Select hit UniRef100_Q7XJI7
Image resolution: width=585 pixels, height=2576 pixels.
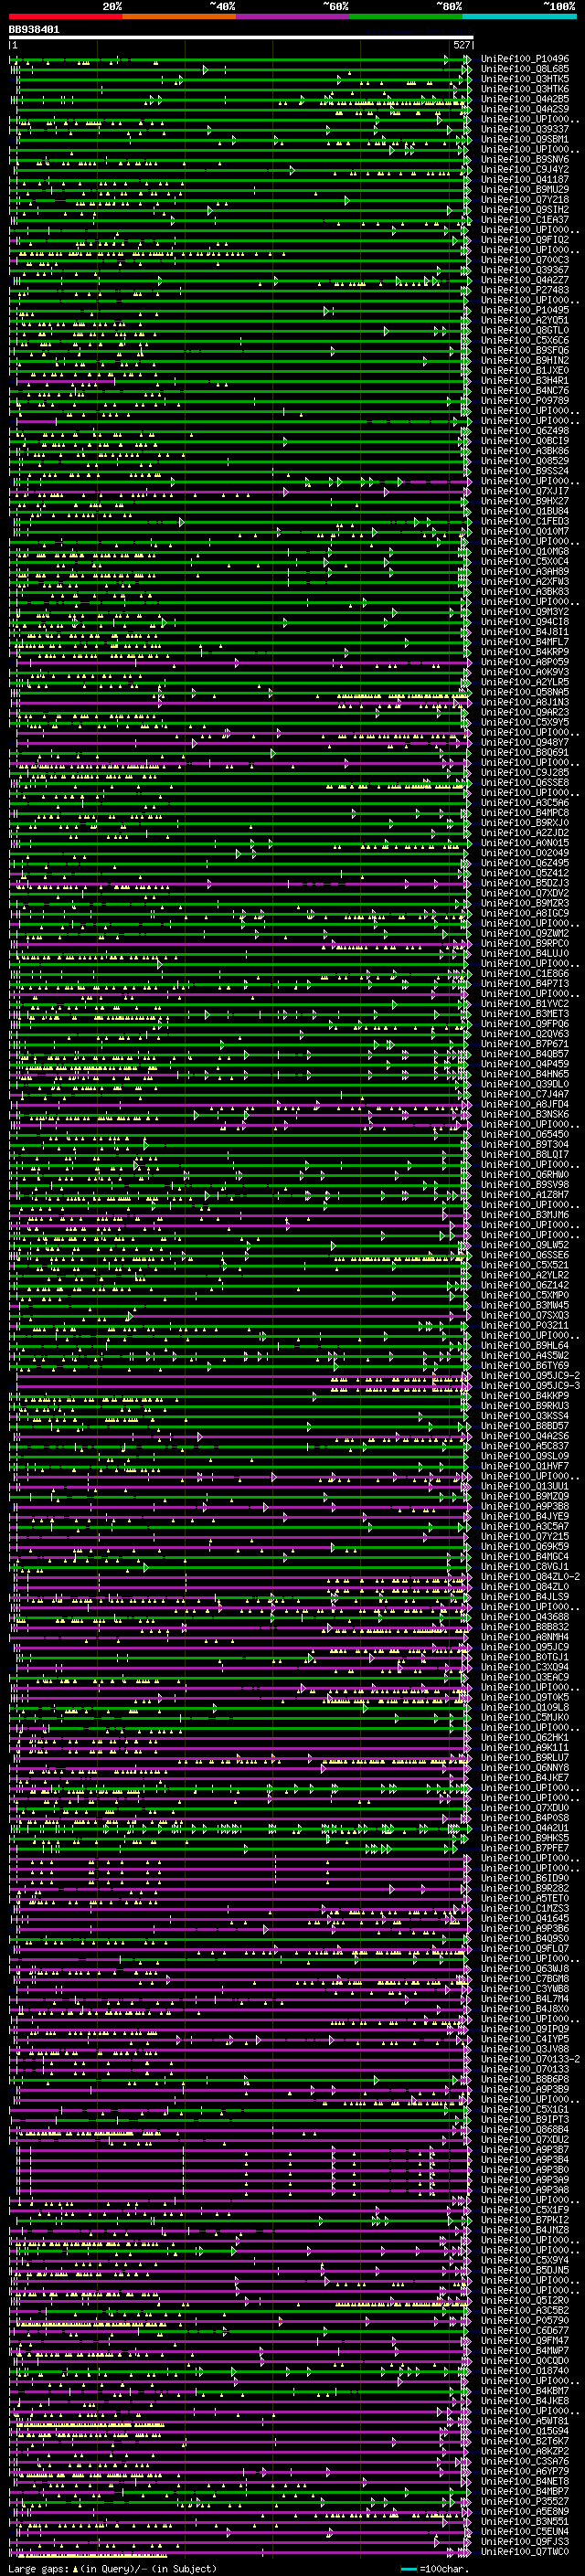(525, 491)
